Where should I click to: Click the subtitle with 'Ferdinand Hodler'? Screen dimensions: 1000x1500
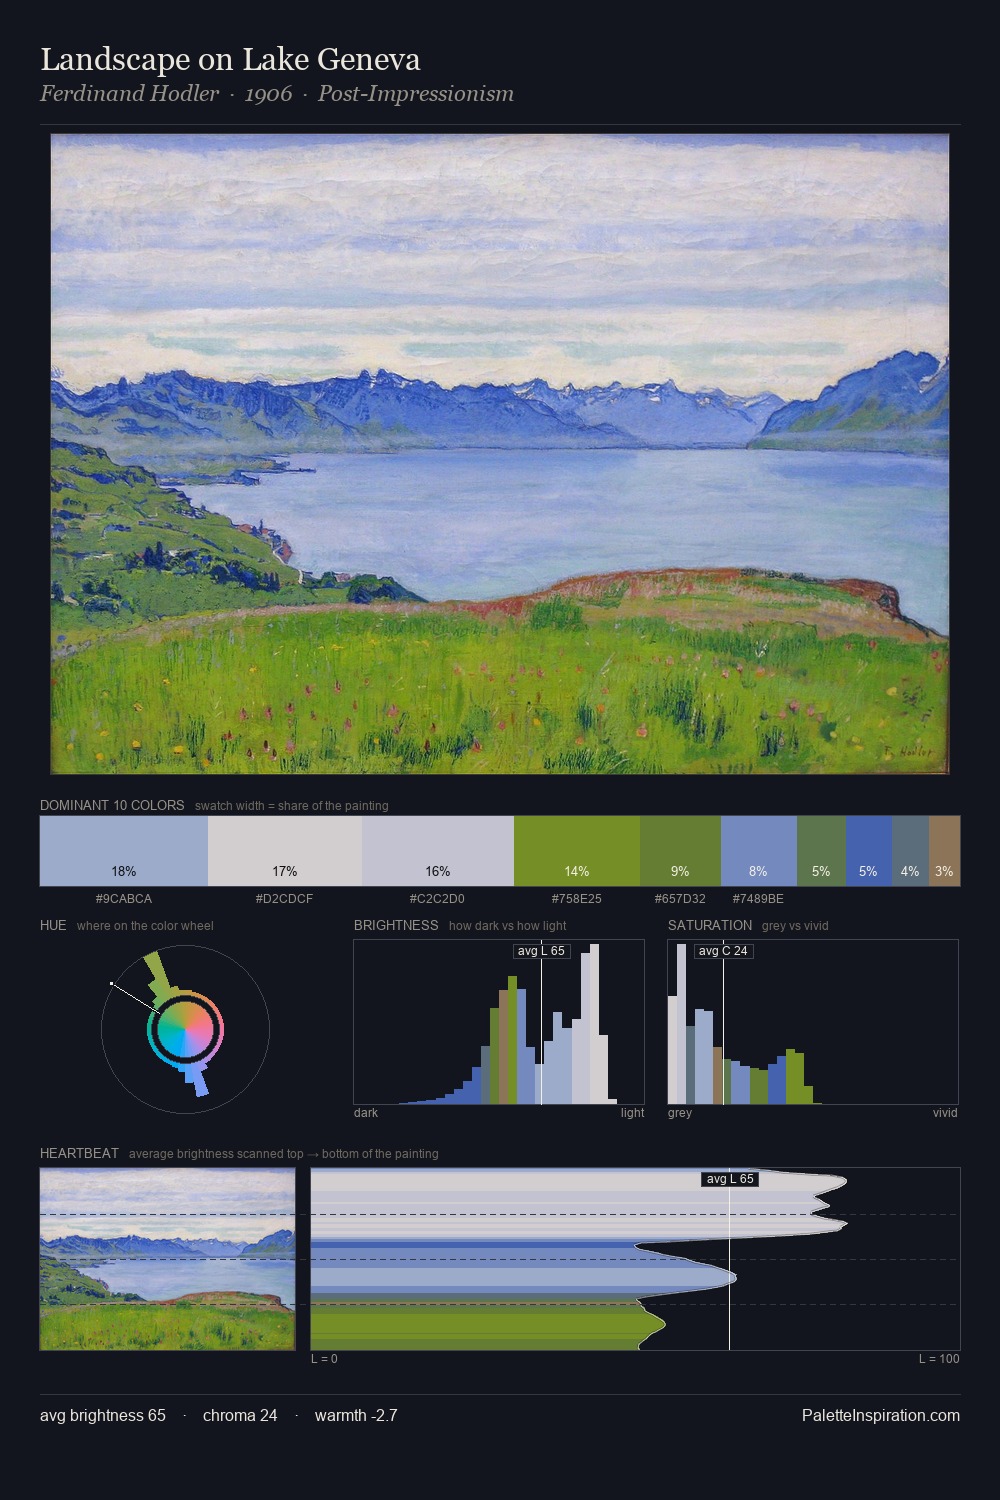coord(277,94)
